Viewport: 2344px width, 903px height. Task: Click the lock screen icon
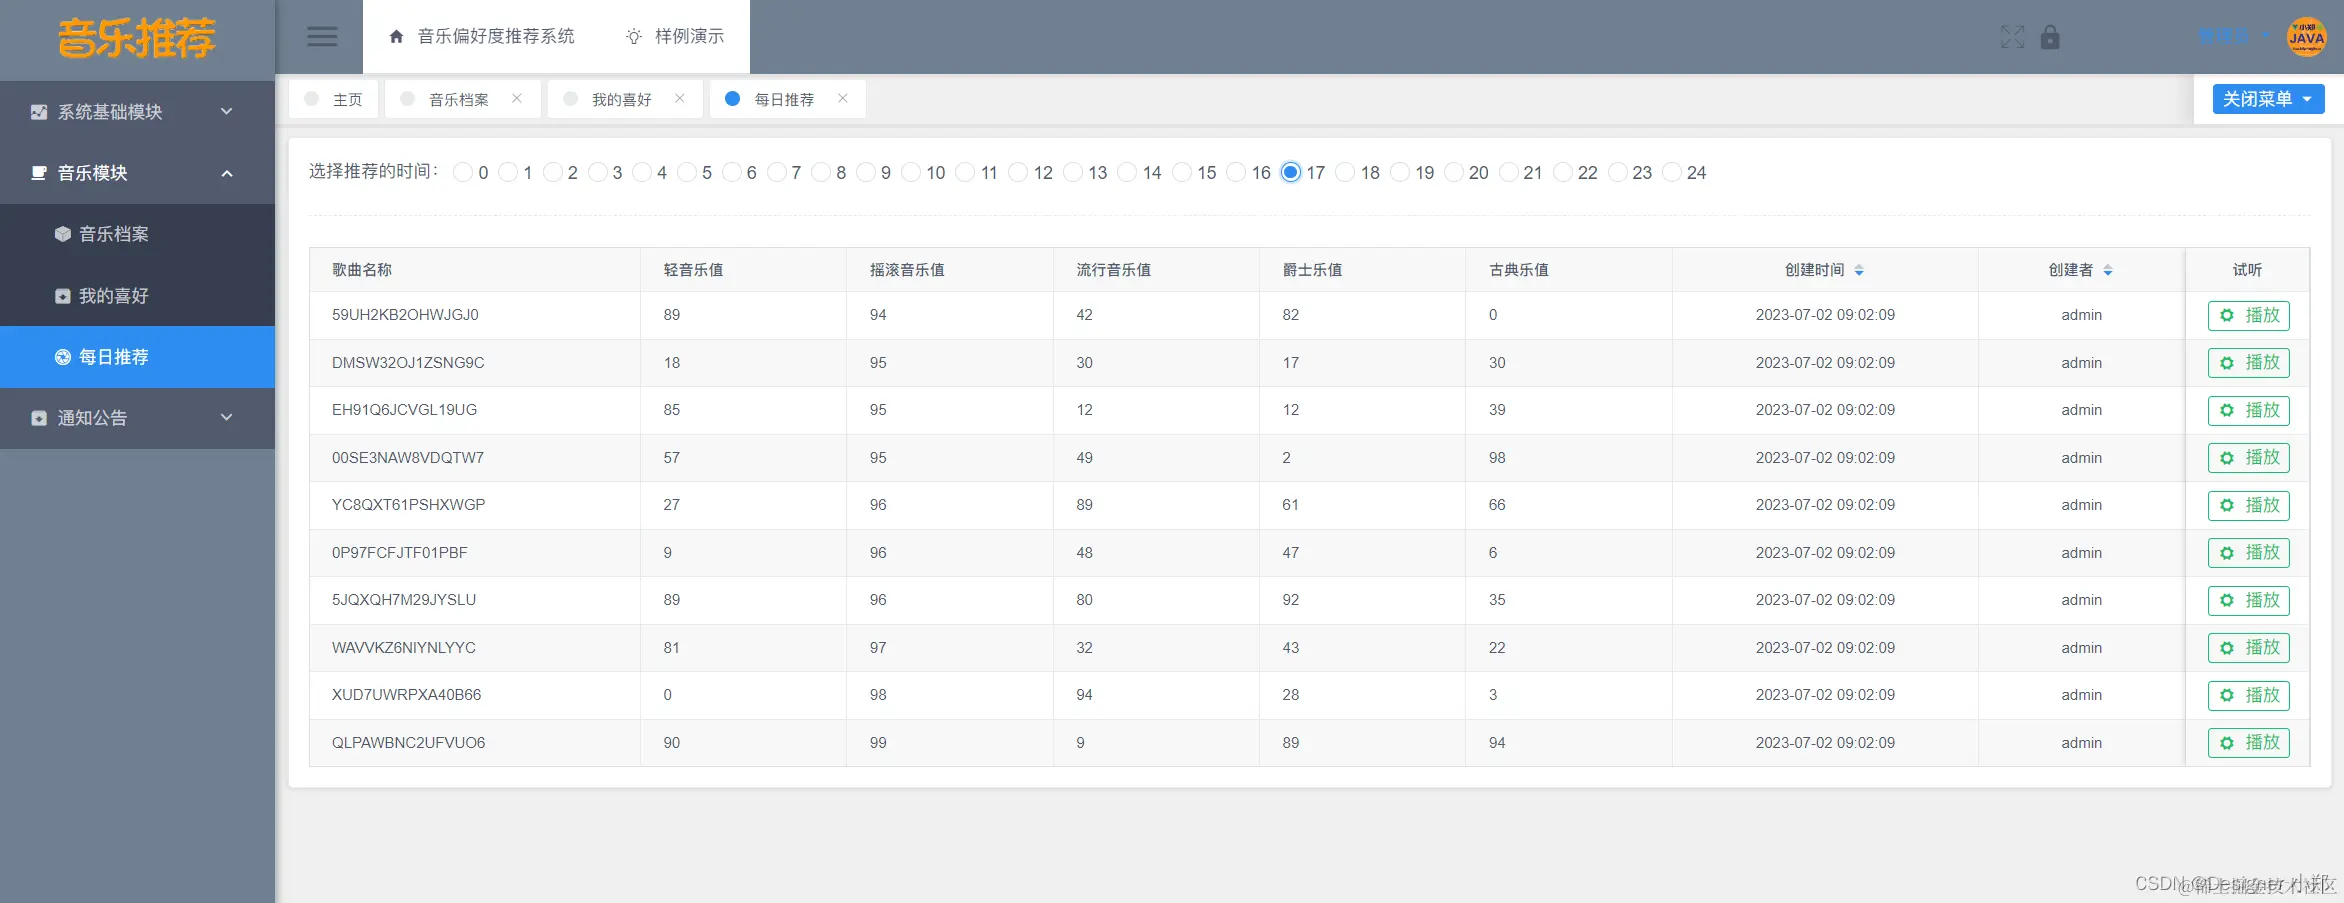pyautogui.click(x=2050, y=37)
